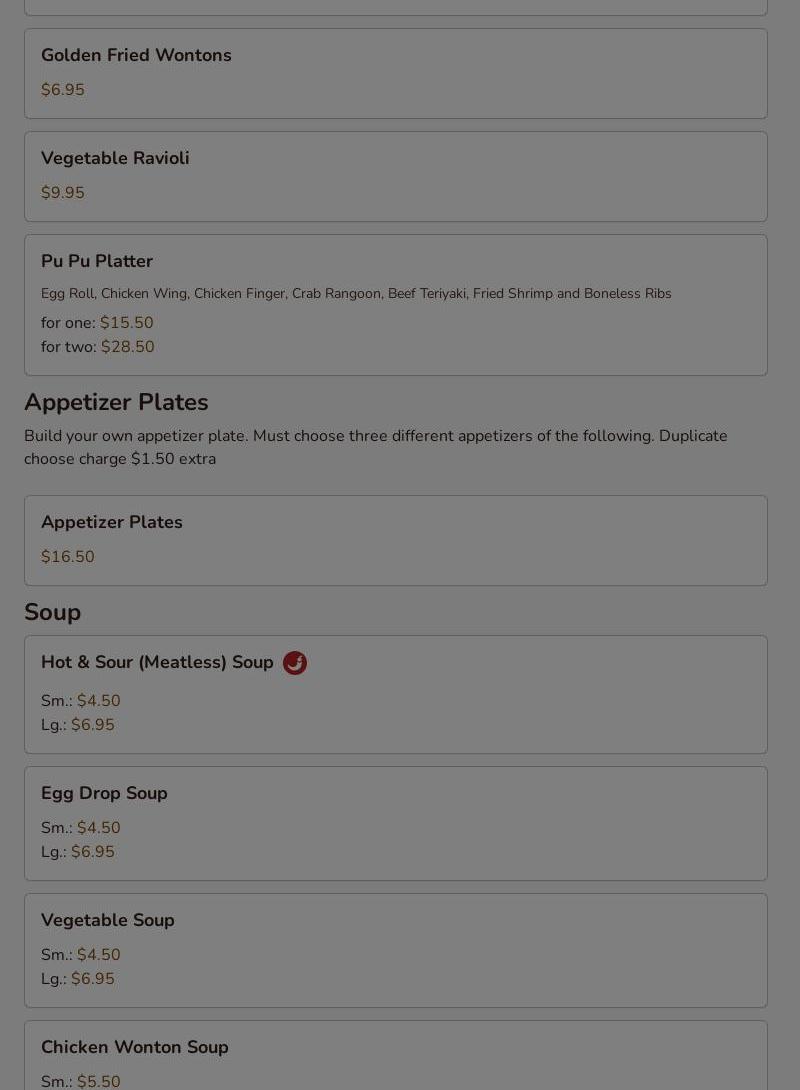Choose the Pu Pu Platter for one price
This screenshot has height=1090, width=800.
pyautogui.click(x=126, y=323)
